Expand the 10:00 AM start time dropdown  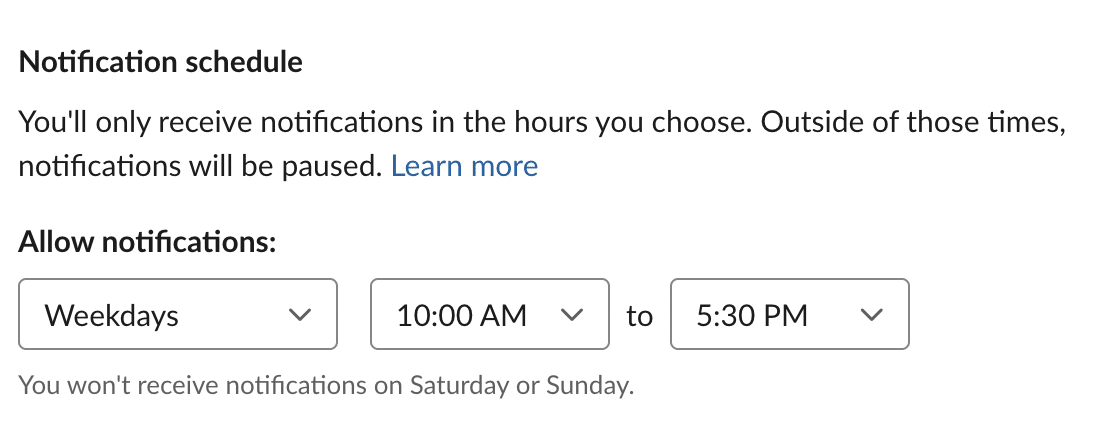click(489, 315)
